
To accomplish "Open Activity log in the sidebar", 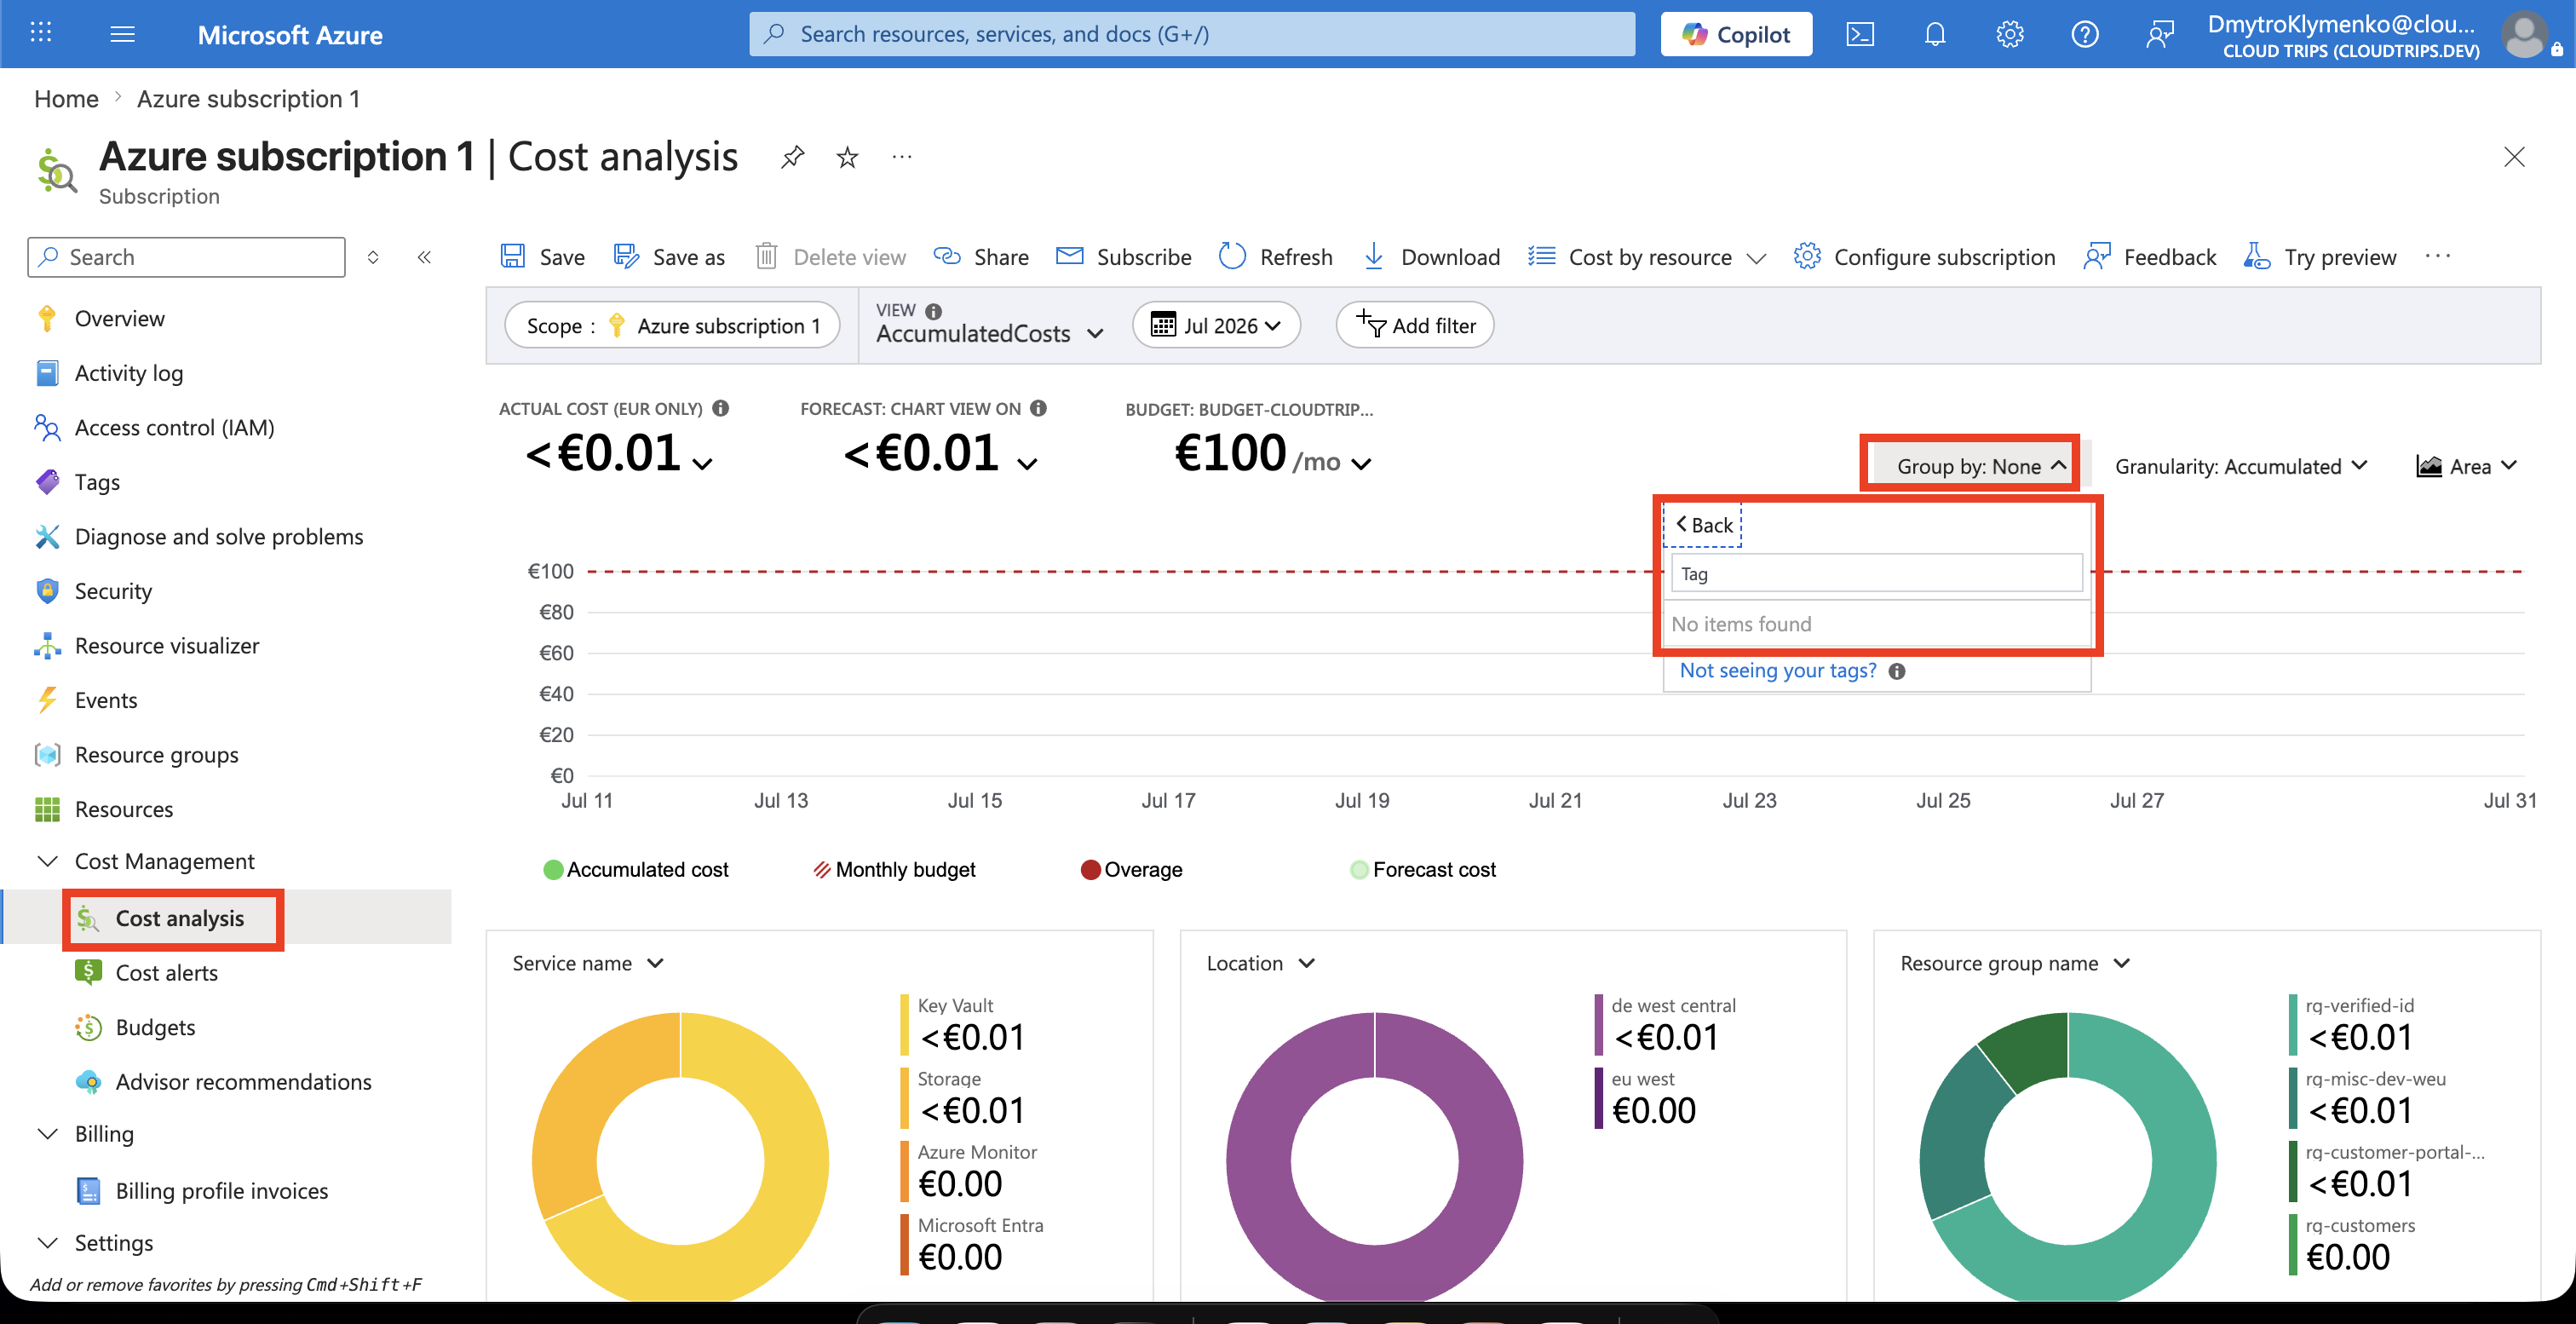I will click(128, 373).
